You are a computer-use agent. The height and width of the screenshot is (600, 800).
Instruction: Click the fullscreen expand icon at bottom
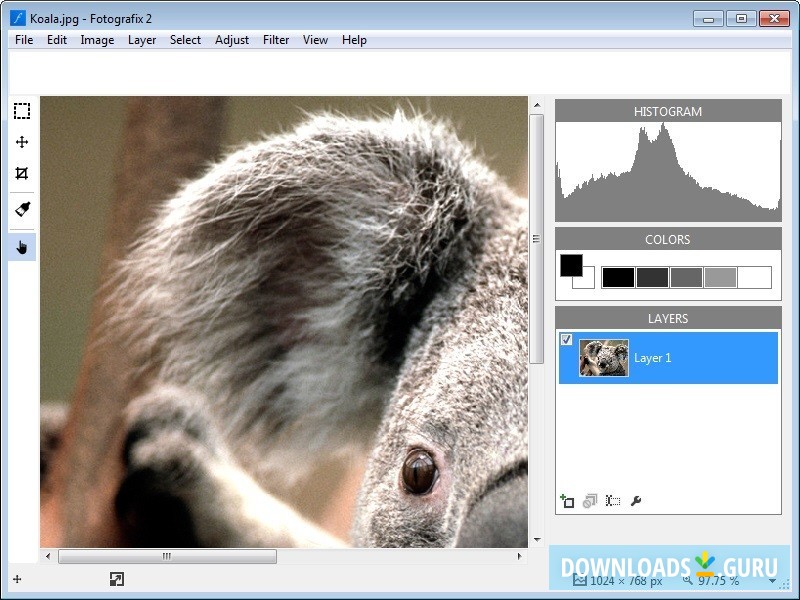[116, 579]
